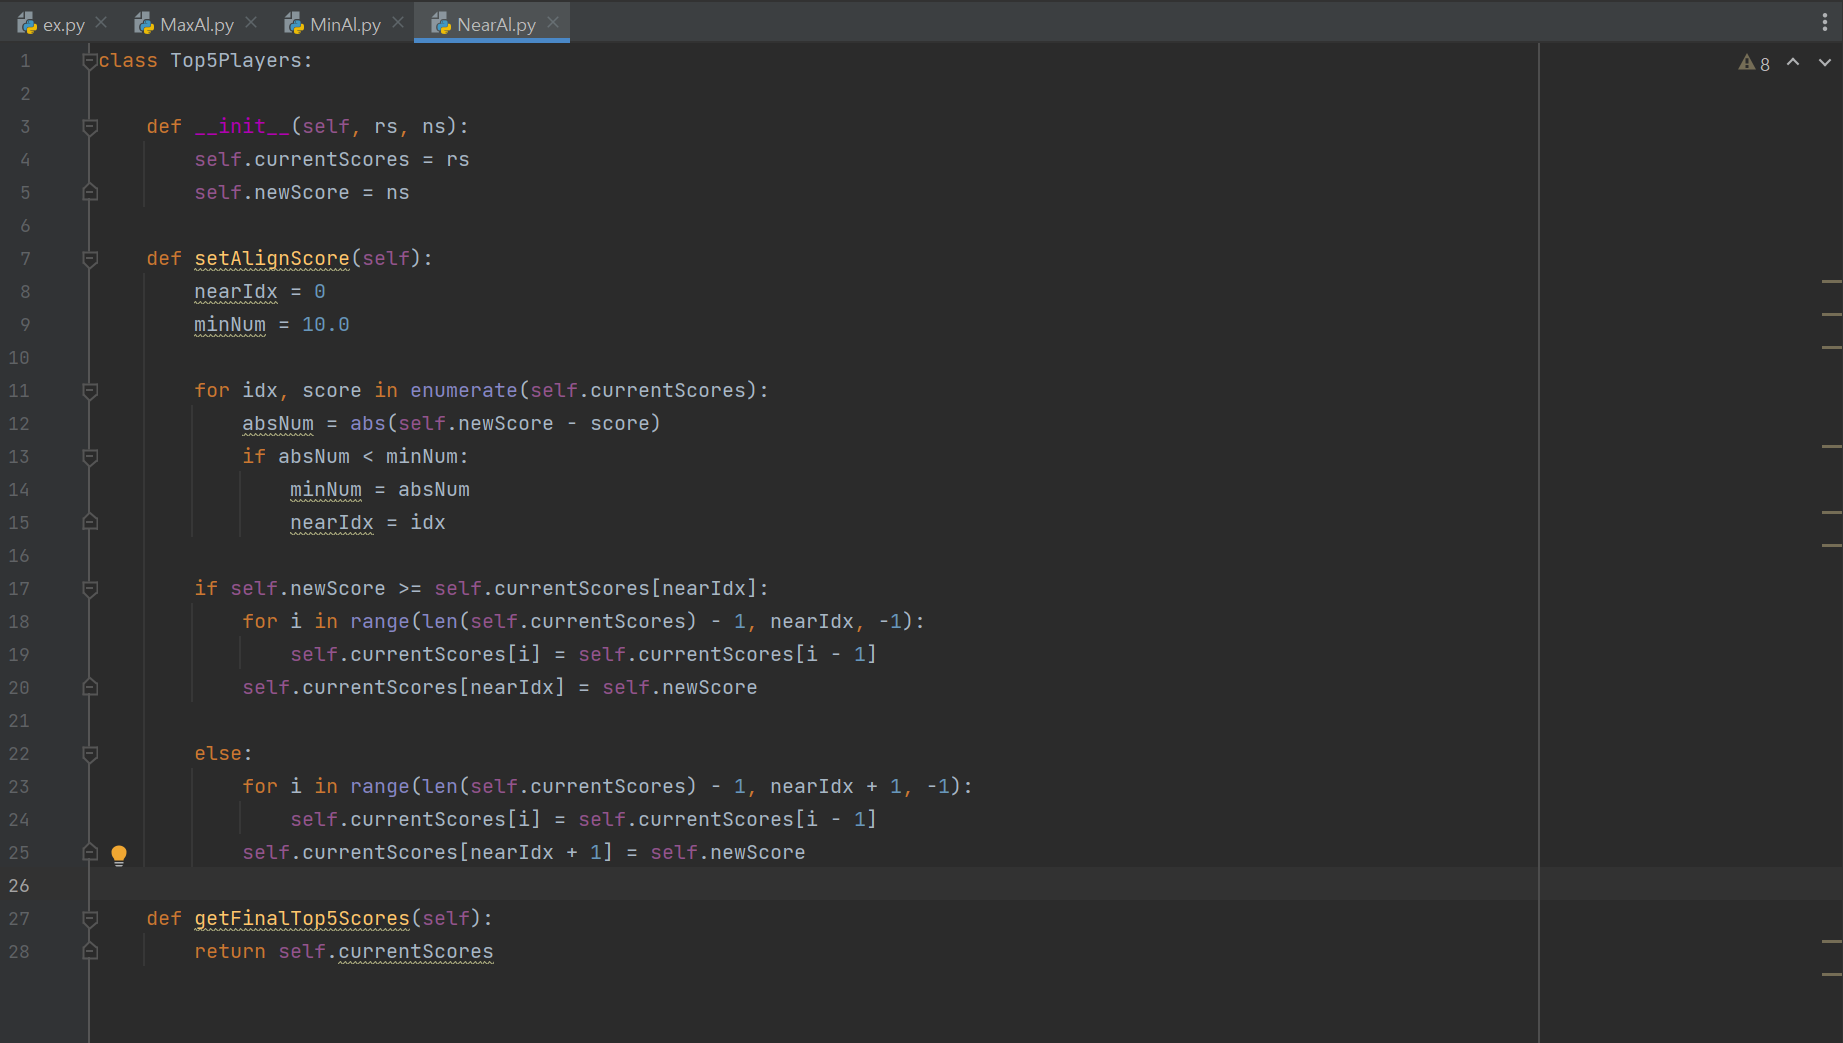Click the __init__ method name
1843x1043 pixels.
242,126
